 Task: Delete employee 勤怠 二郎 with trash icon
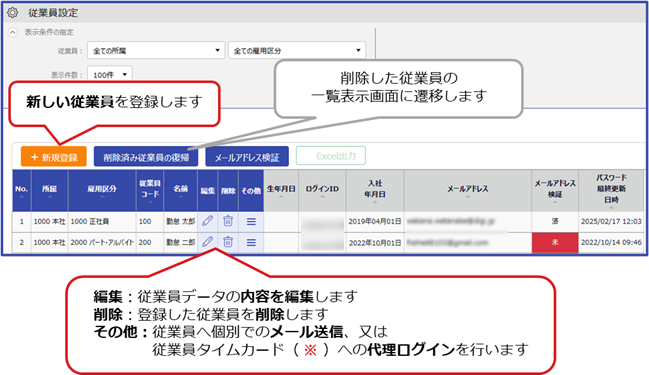pos(228,242)
